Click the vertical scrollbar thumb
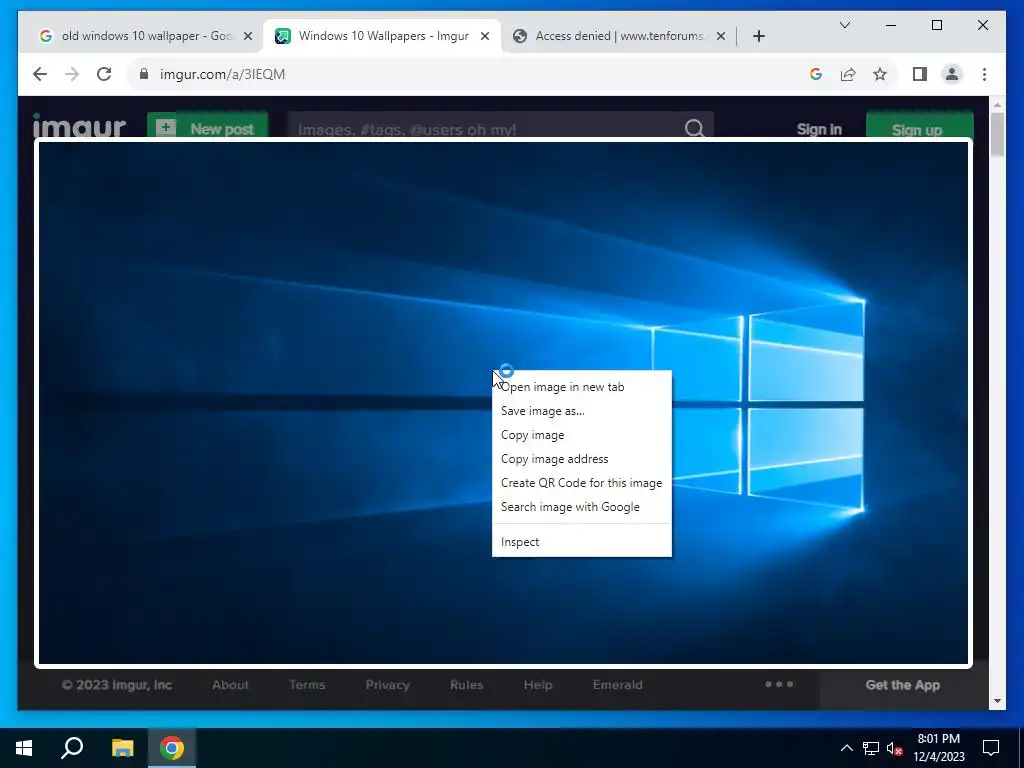This screenshot has height=768, width=1024. (997, 135)
